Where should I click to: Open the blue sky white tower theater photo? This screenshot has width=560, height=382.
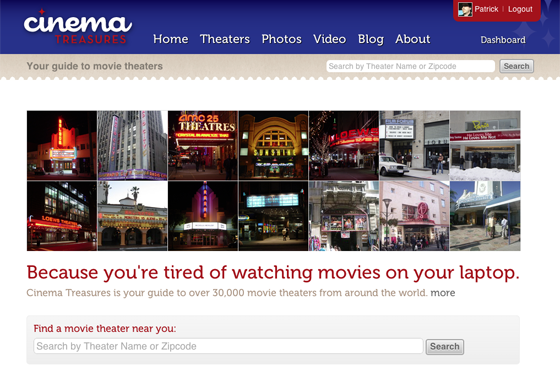click(485, 216)
